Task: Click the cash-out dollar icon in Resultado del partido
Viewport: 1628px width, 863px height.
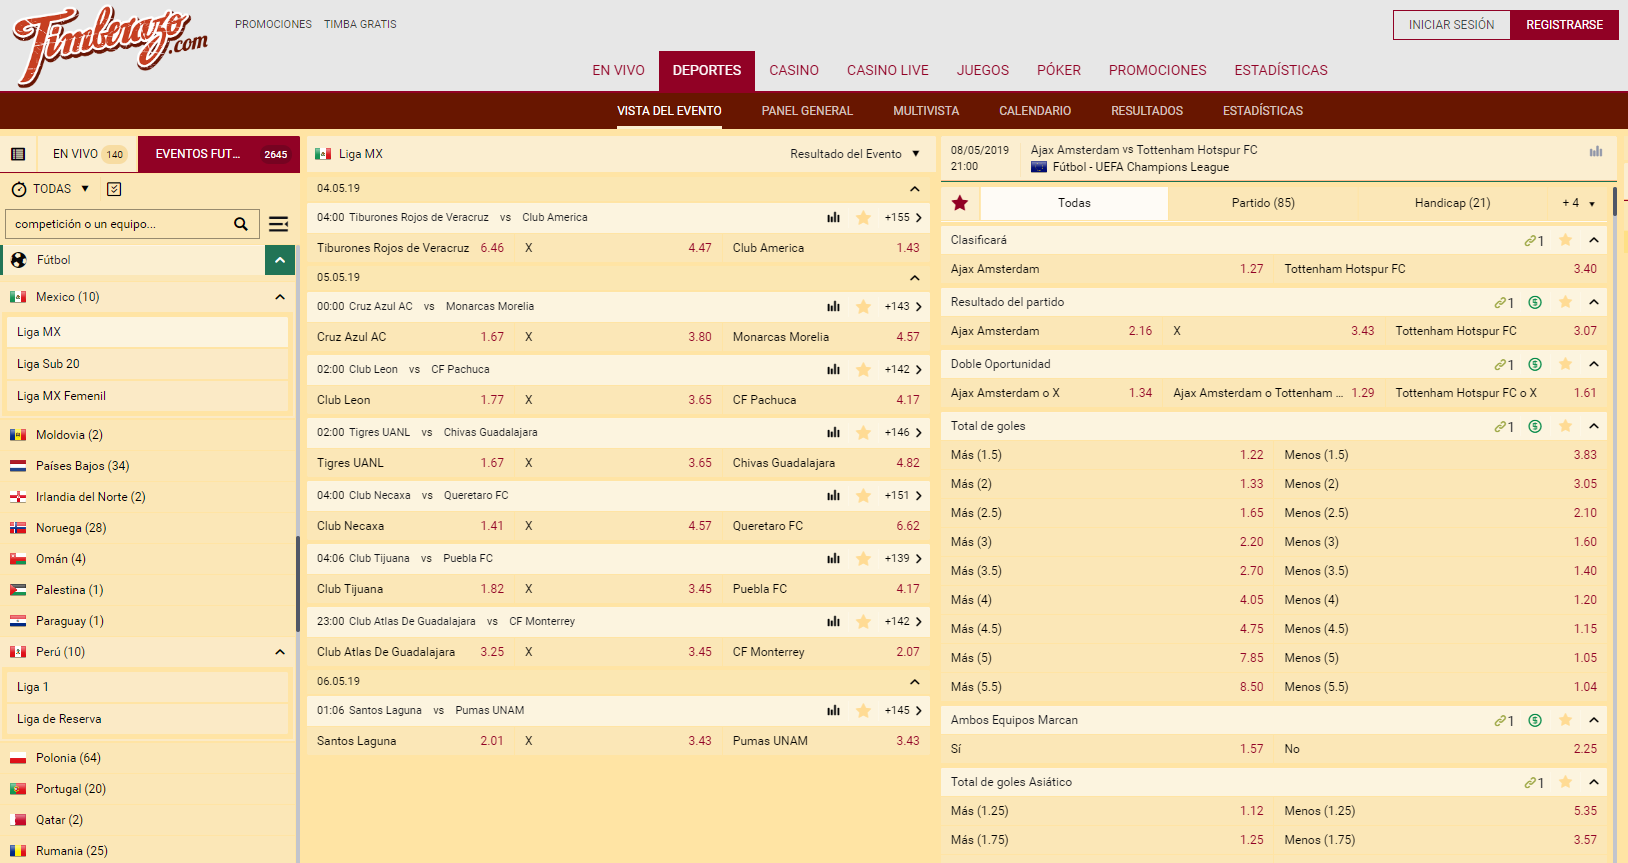Action: click(1535, 302)
